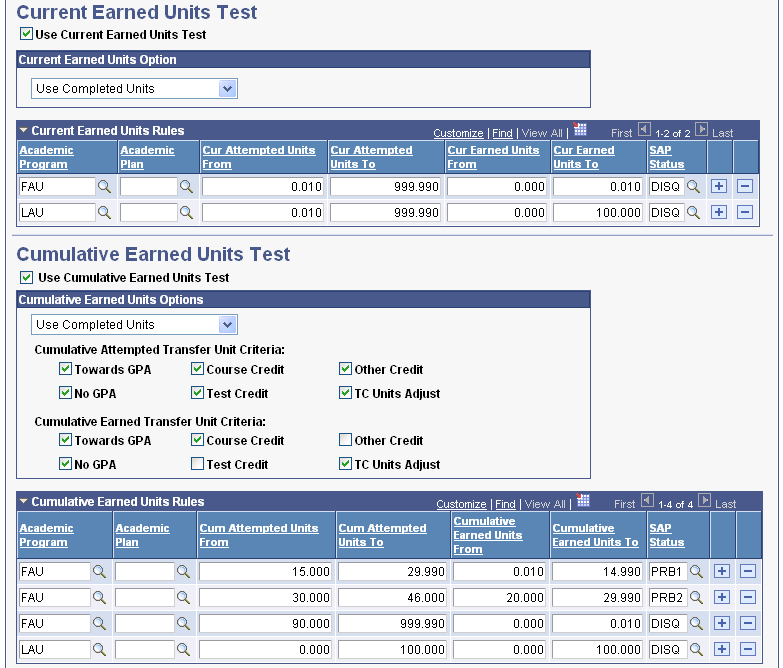Add row after cumulative LAU rule

pos(722,649)
